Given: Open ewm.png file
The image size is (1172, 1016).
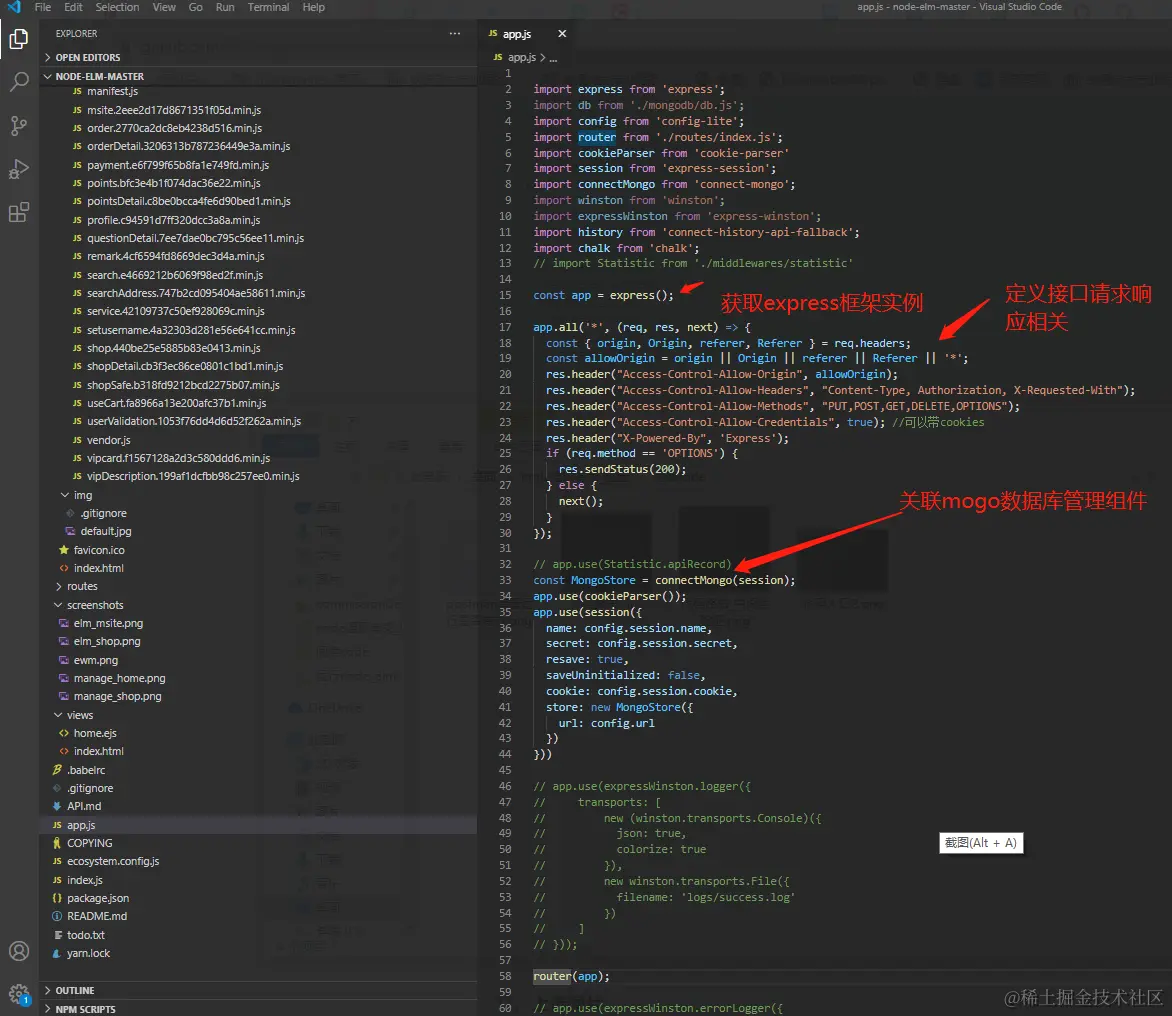Looking at the screenshot, I should (x=96, y=660).
